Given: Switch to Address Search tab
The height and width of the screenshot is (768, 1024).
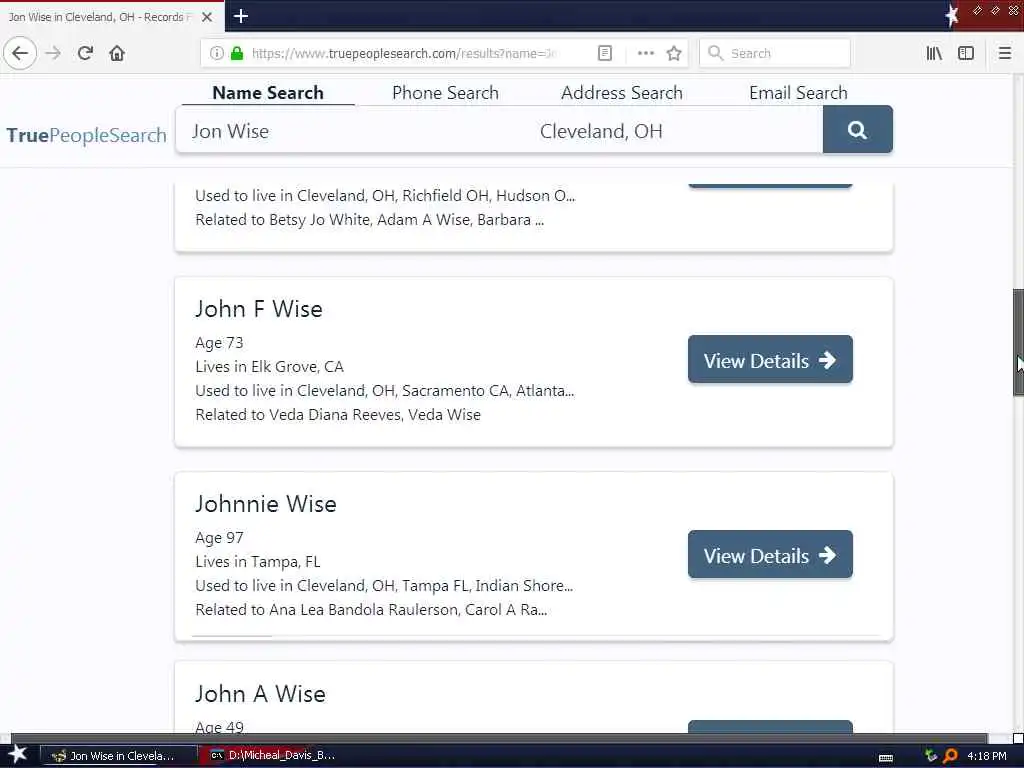Looking at the screenshot, I should 622,93.
